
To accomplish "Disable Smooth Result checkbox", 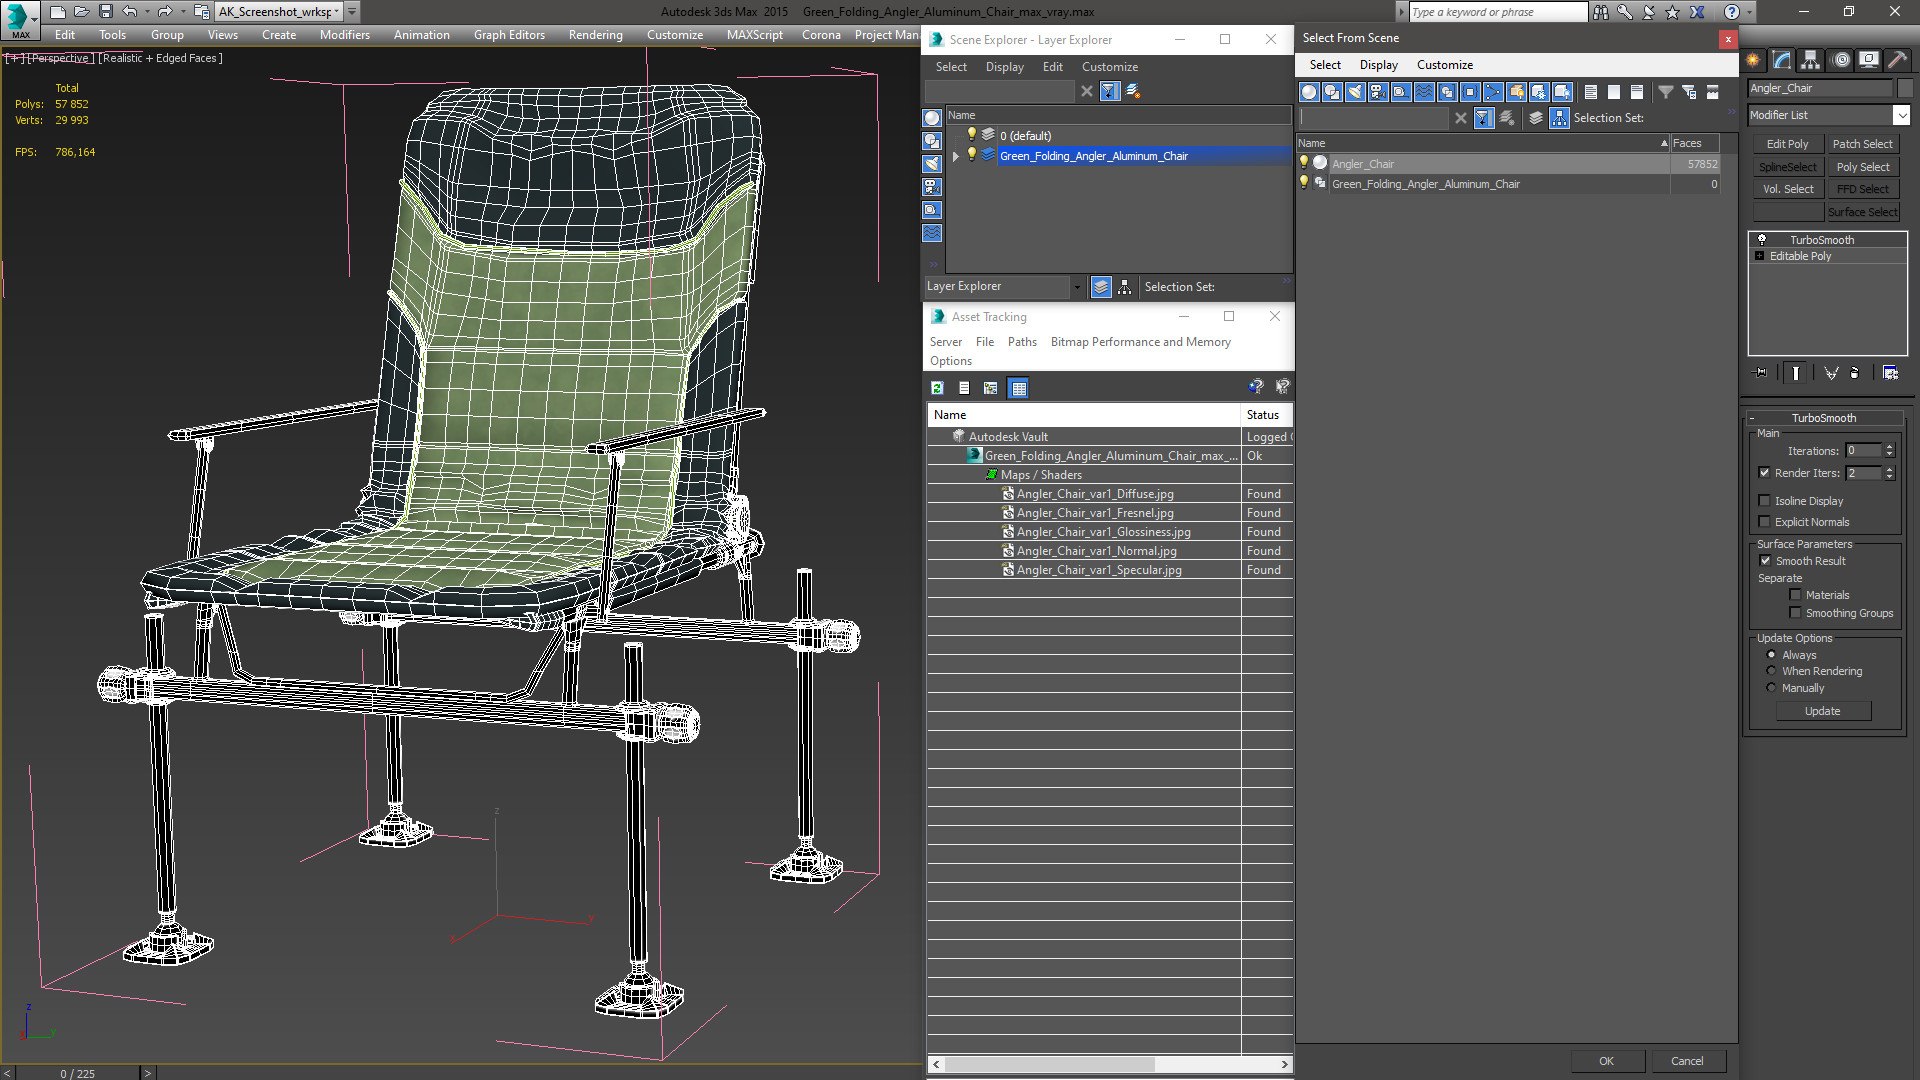I will (x=1765, y=561).
